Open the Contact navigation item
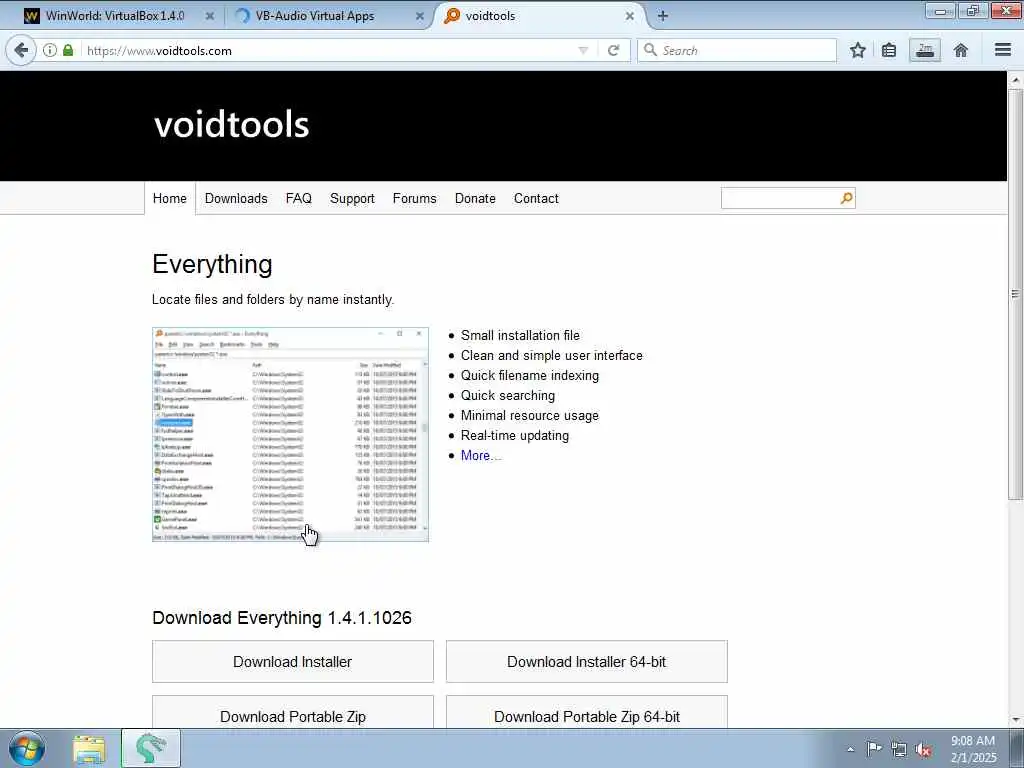 536,199
